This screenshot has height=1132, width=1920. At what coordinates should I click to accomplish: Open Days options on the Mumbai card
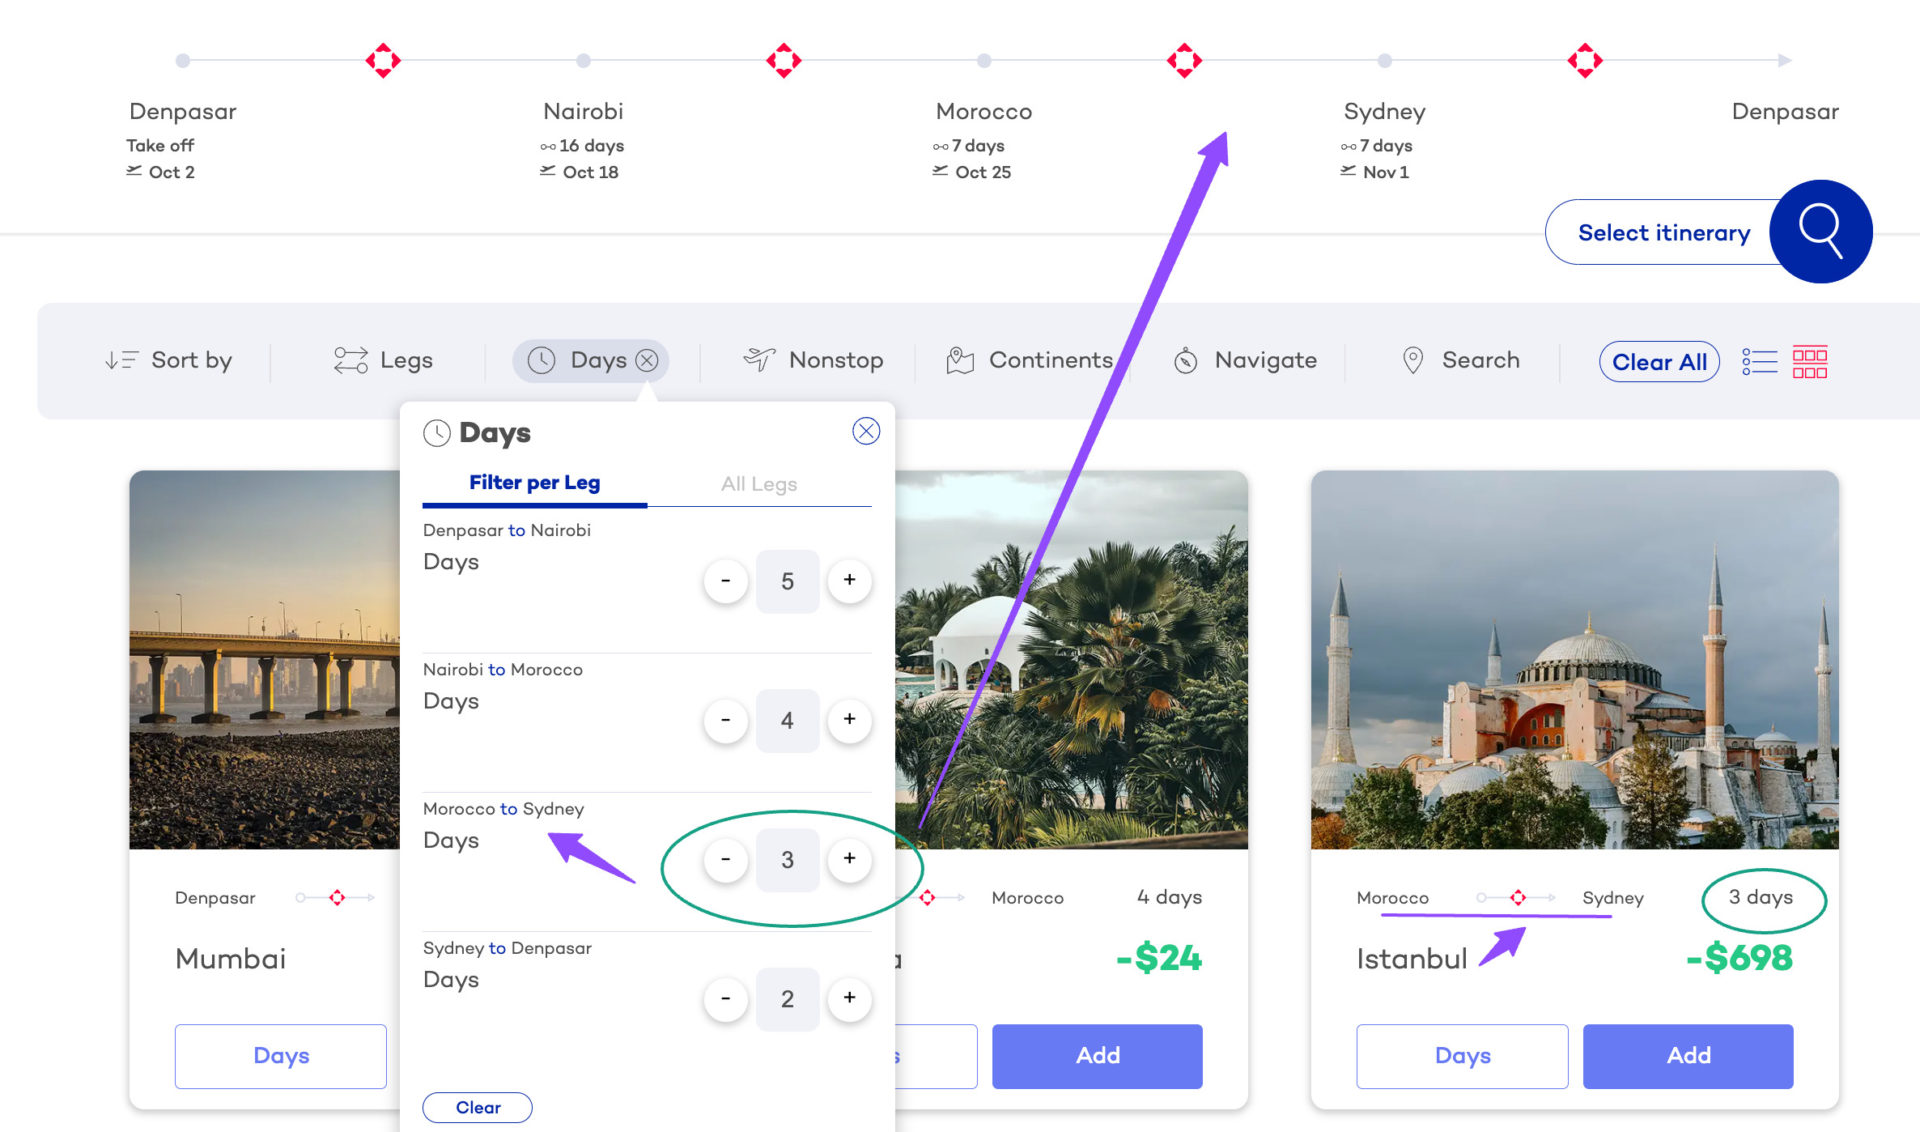tap(280, 1055)
